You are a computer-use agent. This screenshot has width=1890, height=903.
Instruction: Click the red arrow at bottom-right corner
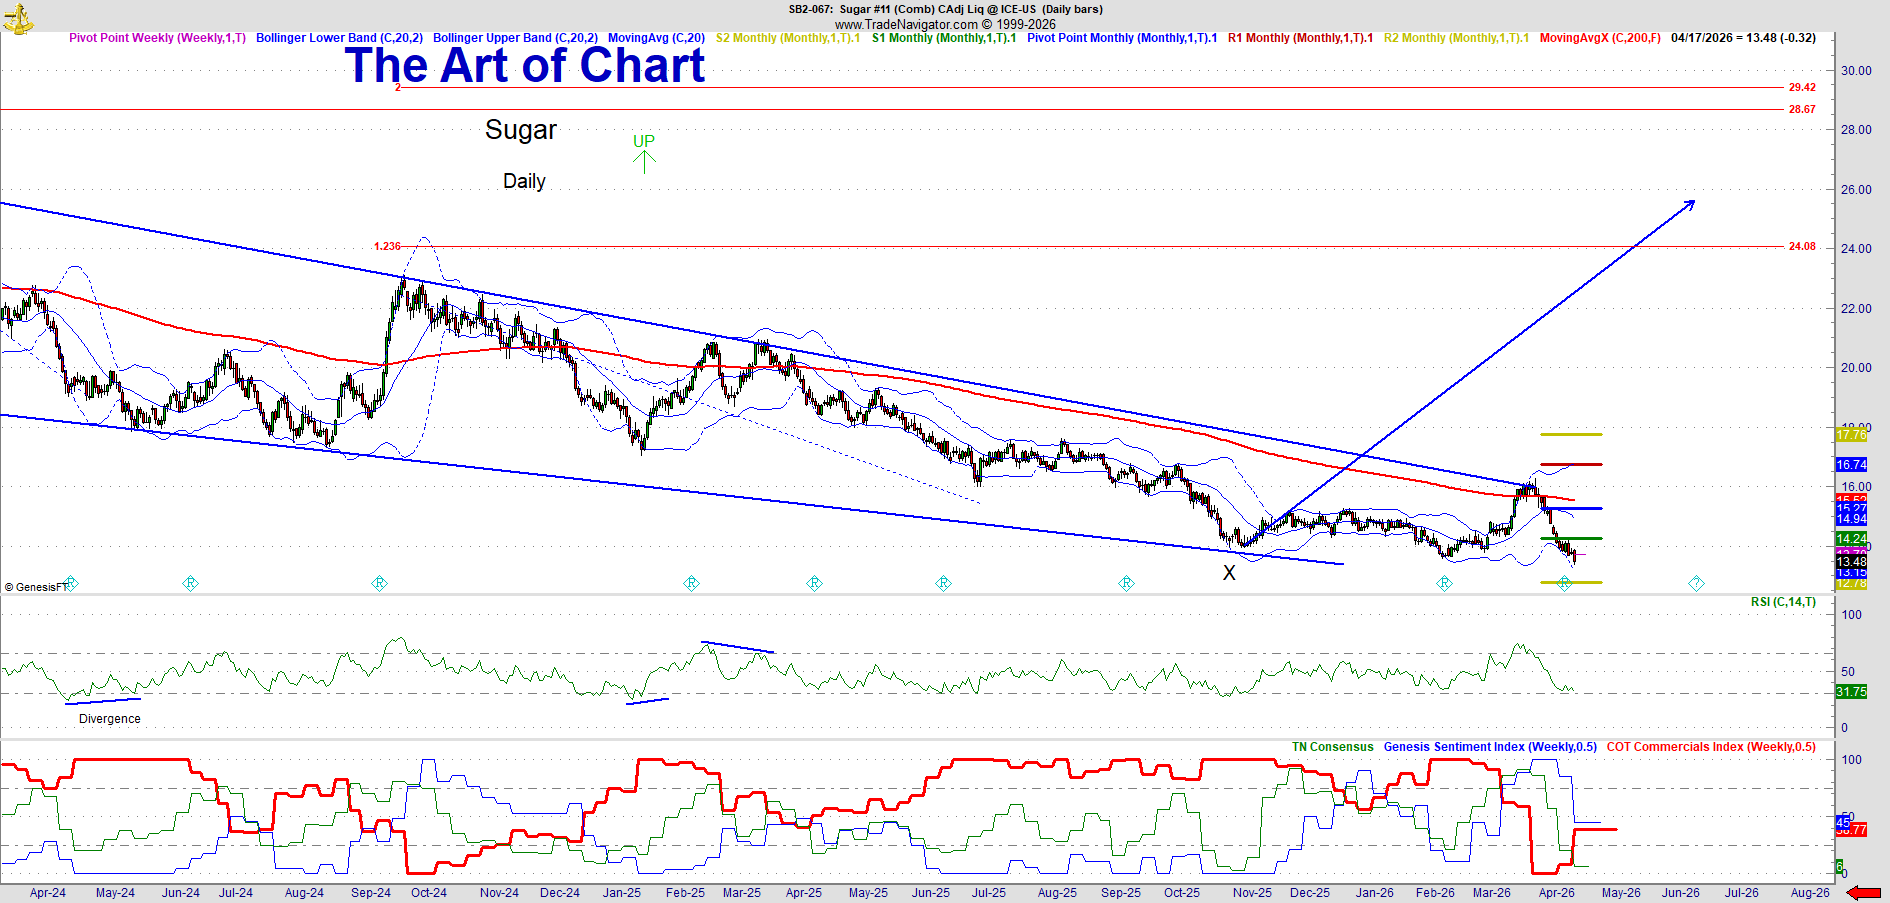pyautogui.click(x=1863, y=893)
